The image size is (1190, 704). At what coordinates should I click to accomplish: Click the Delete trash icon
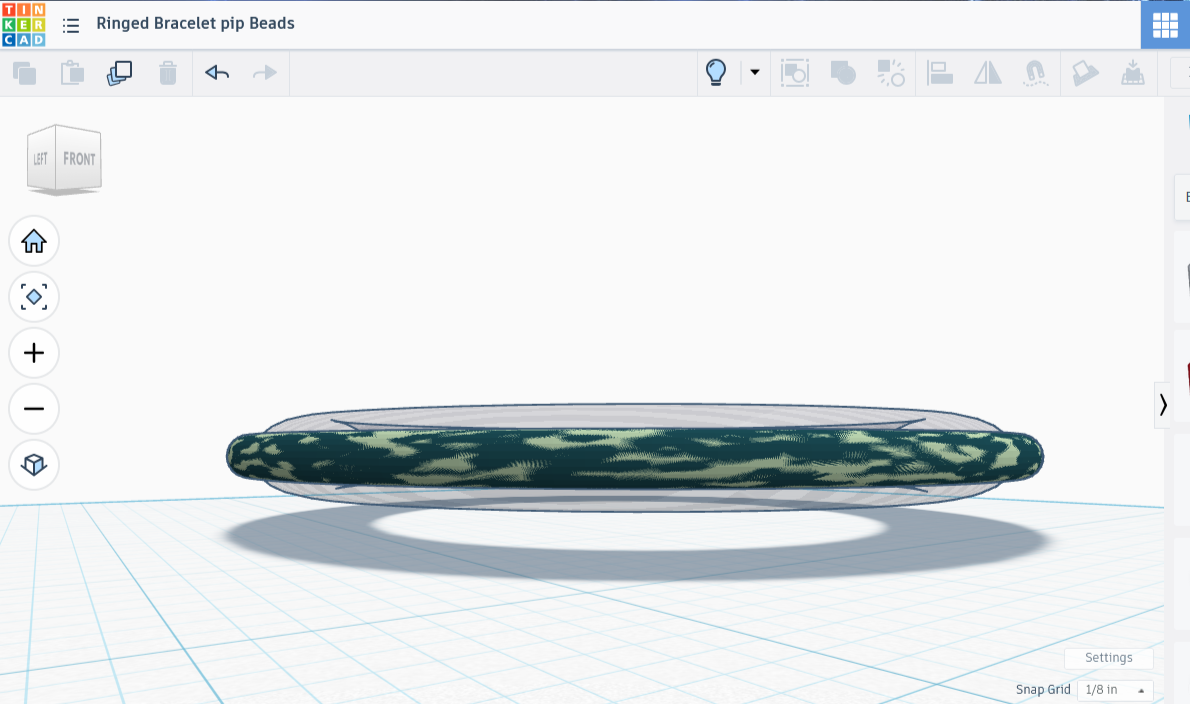pyautogui.click(x=168, y=73)
